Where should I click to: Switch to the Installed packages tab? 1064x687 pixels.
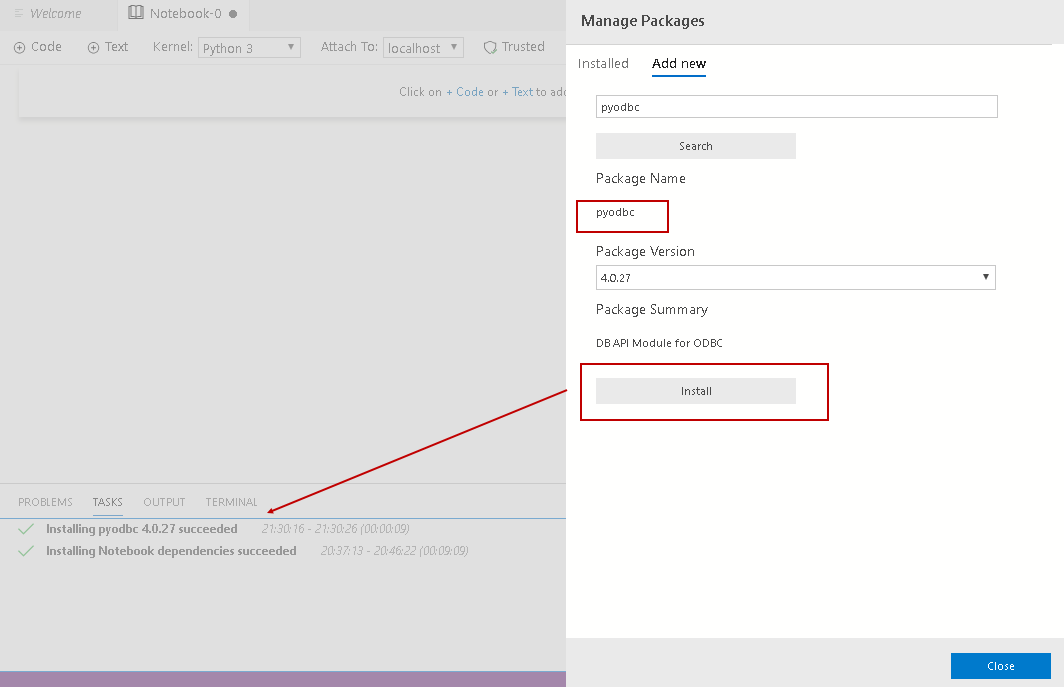click(x=603, y=64)
